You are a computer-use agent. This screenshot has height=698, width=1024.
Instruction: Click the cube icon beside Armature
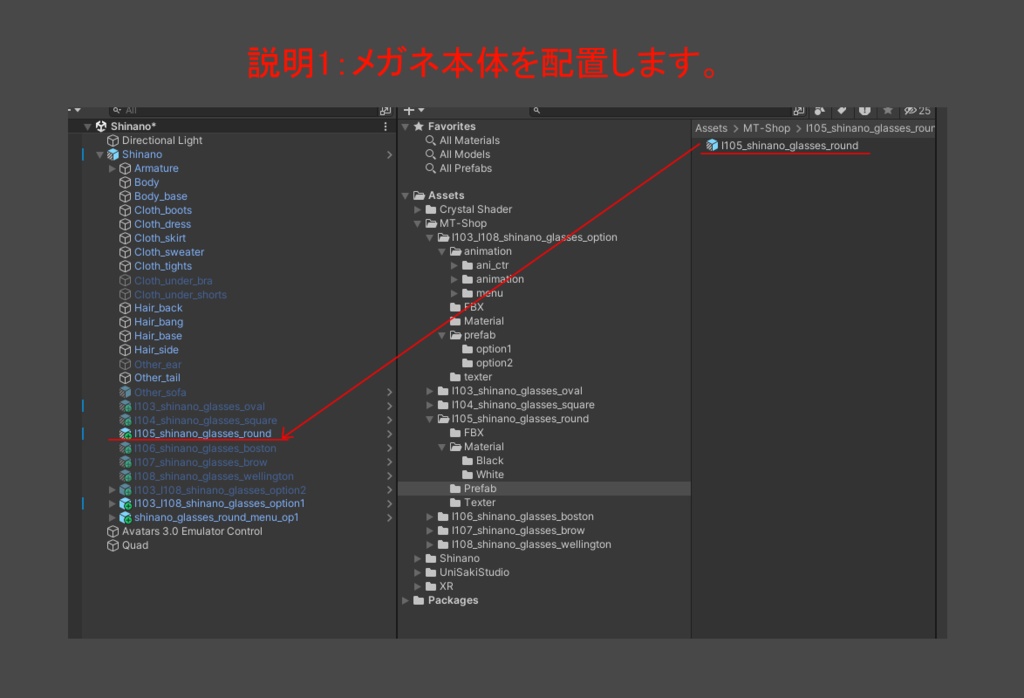click(125, 168)
